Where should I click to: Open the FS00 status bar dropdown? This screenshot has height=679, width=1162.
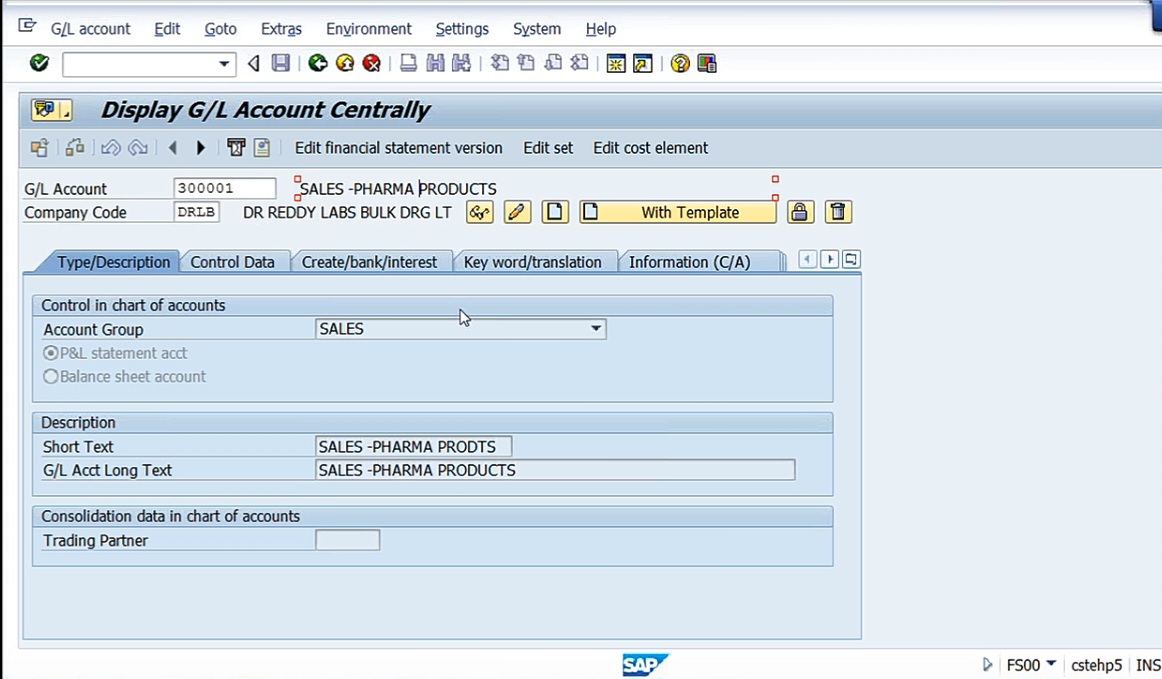click(x=1051, y=663)
